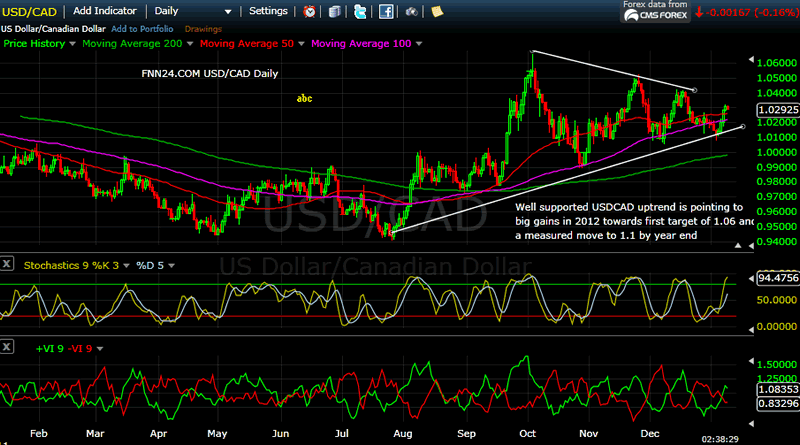
Task: Open Moving Average 100 dropdown arrow
Action: tap(418, 44)
